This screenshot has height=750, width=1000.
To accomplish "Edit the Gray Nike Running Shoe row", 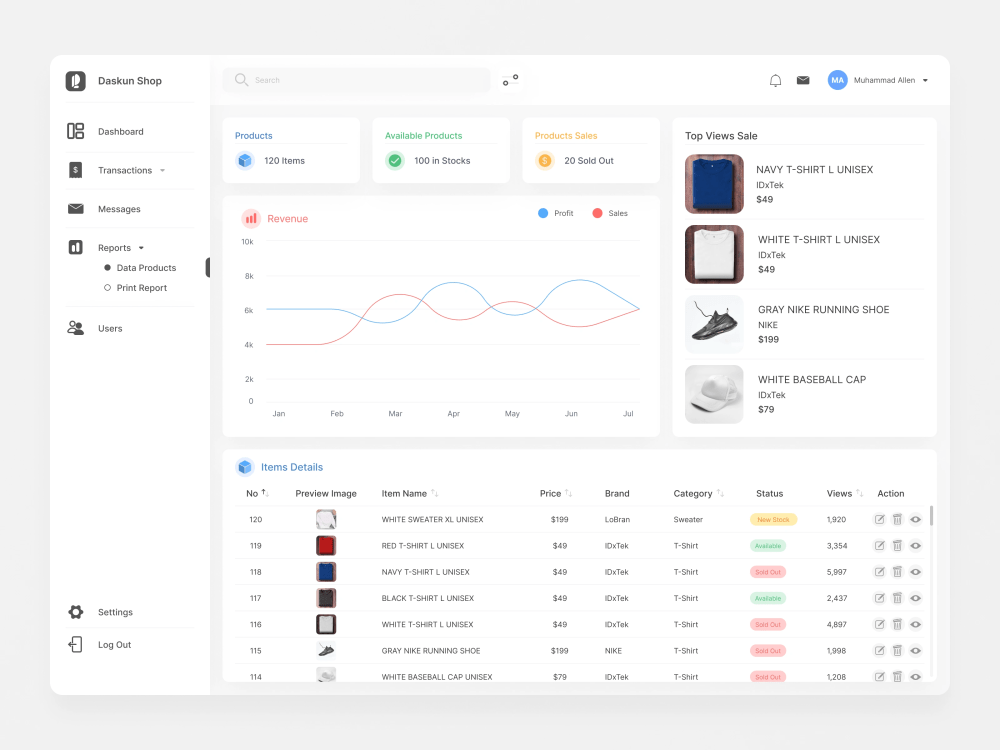I will coord(879,651).
